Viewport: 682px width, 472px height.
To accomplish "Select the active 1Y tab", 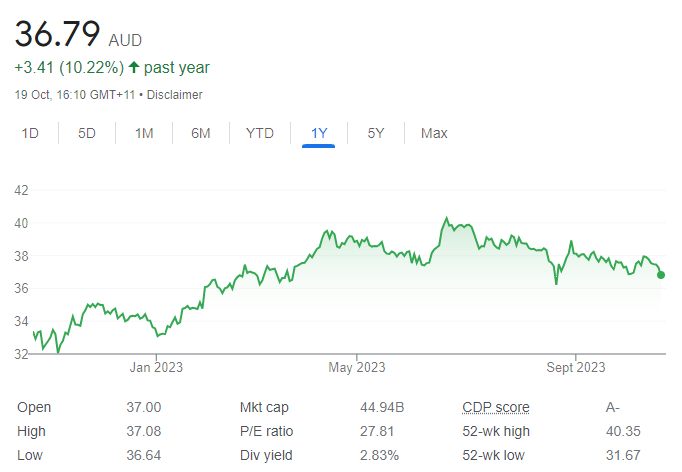I will [x=319, y=133].
